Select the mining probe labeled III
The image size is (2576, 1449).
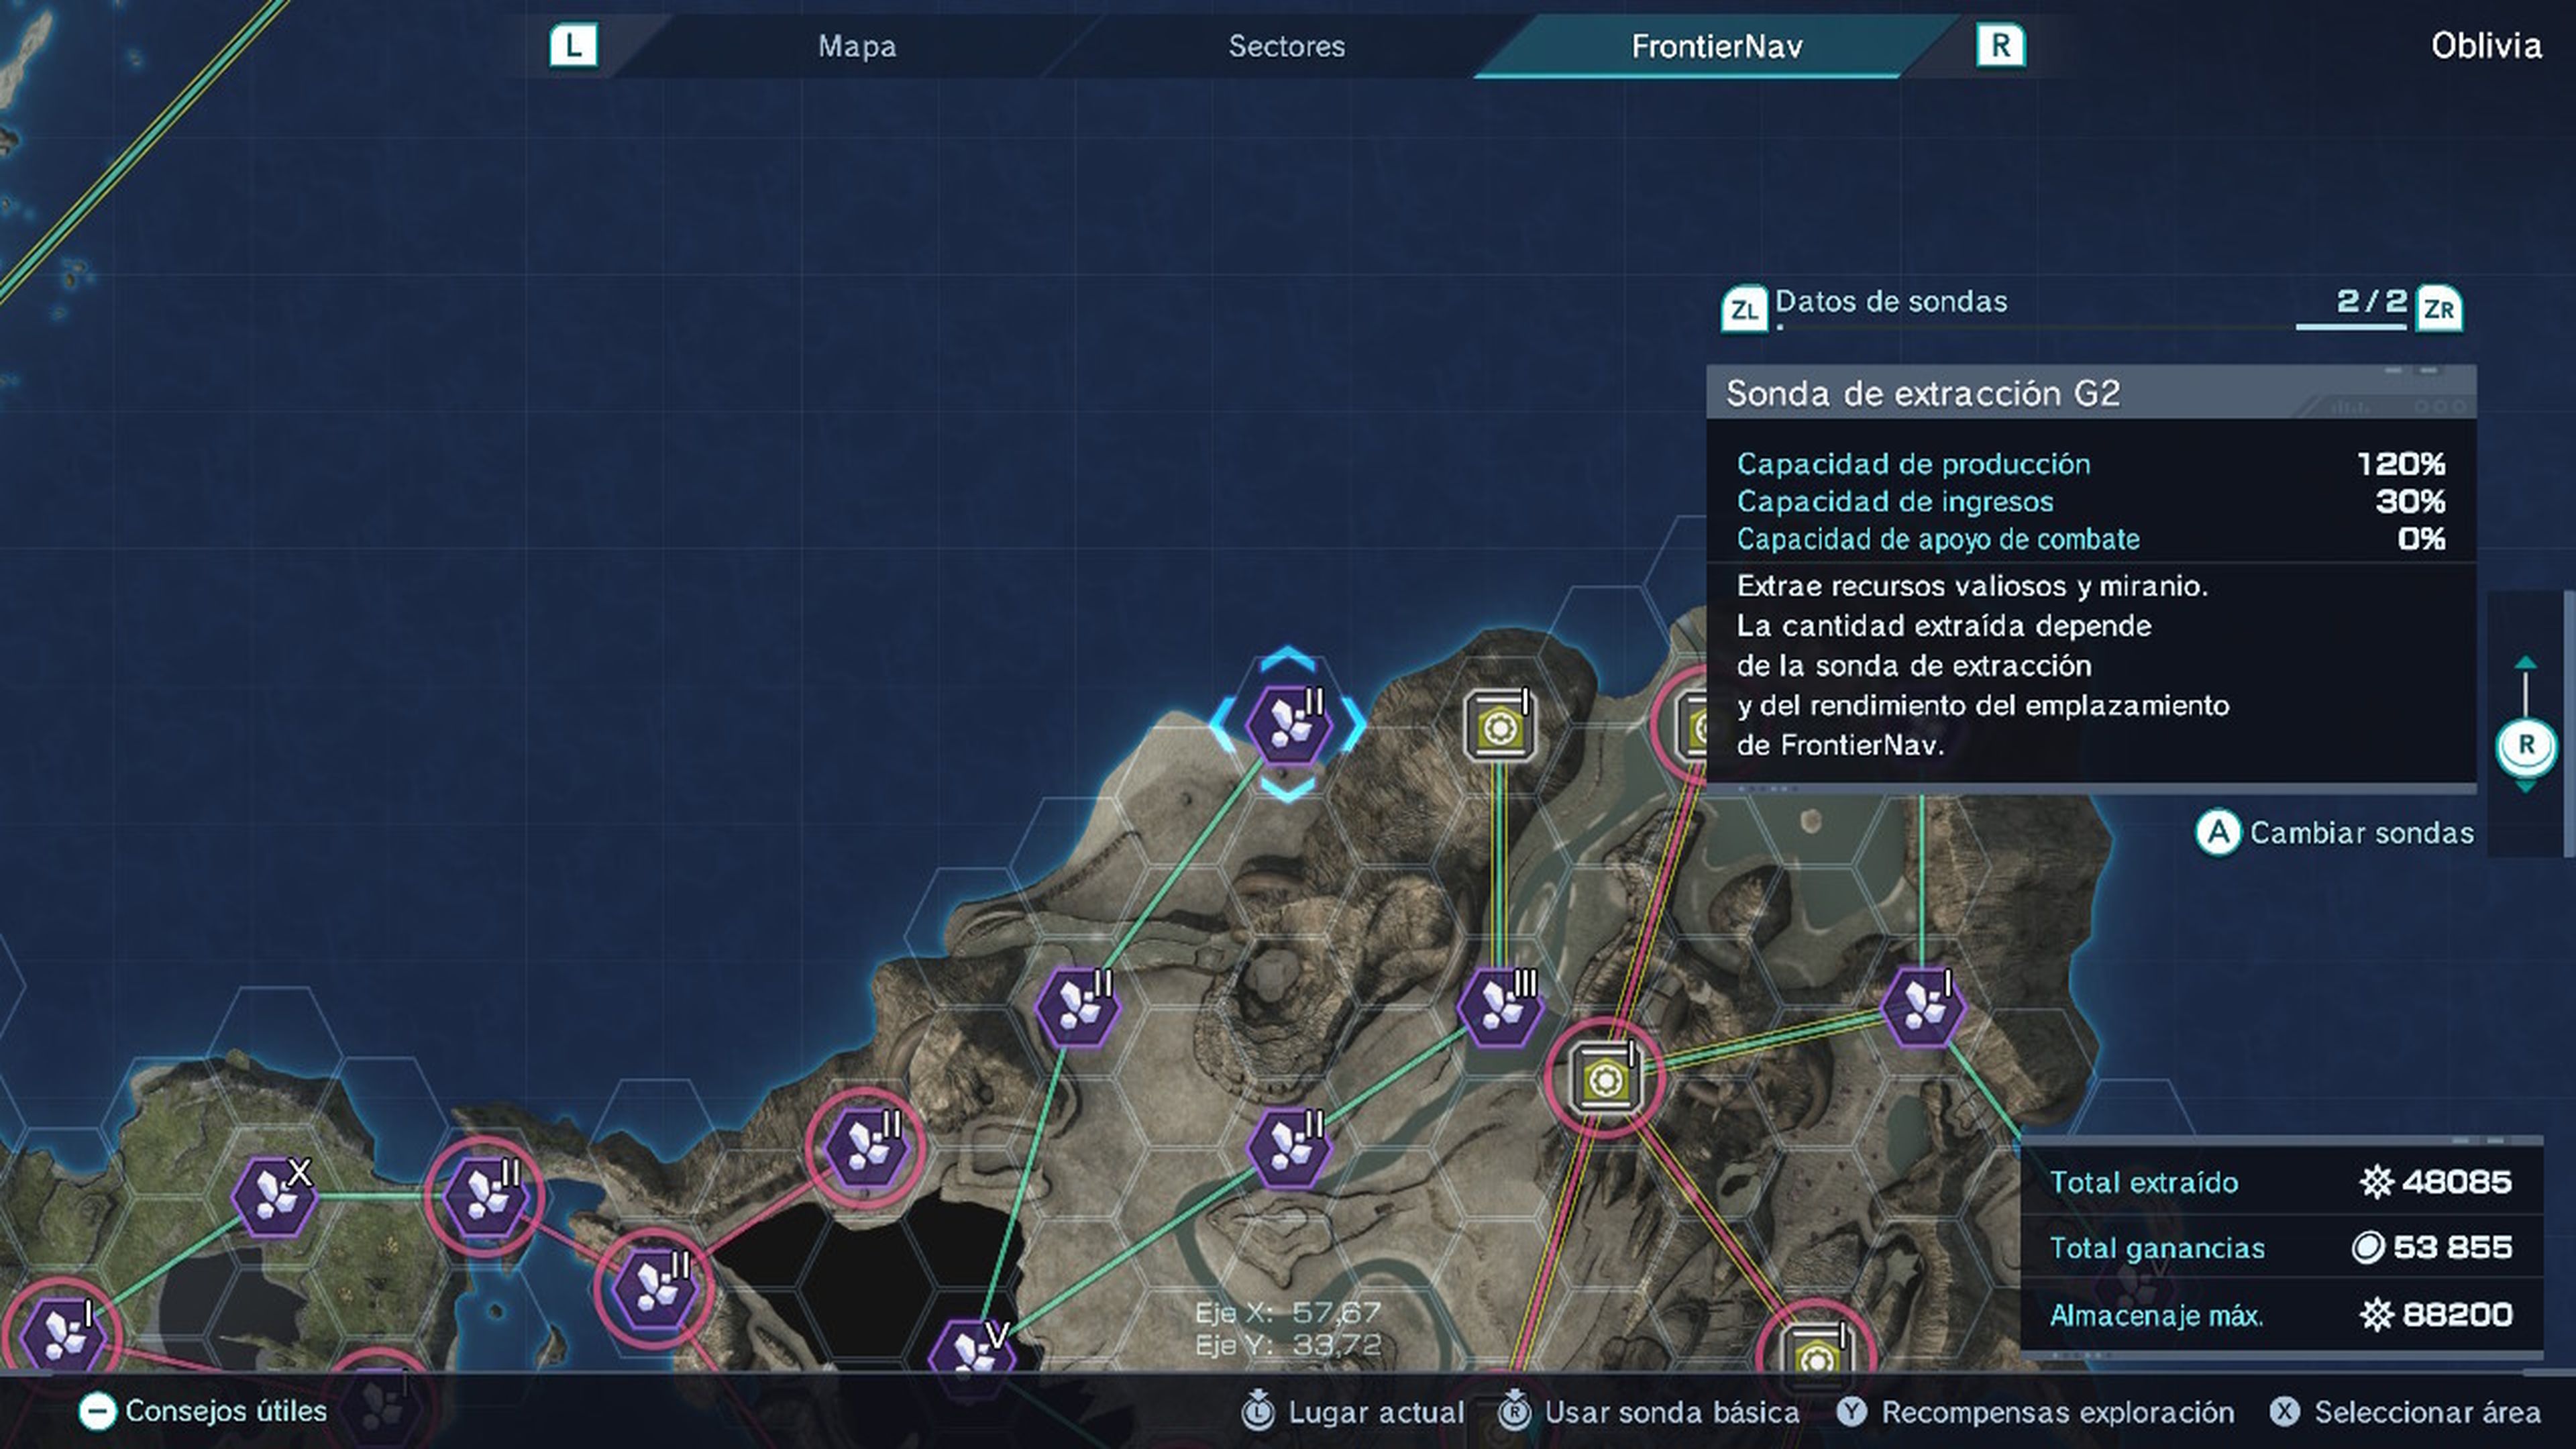click(x=1500, y=1006)
